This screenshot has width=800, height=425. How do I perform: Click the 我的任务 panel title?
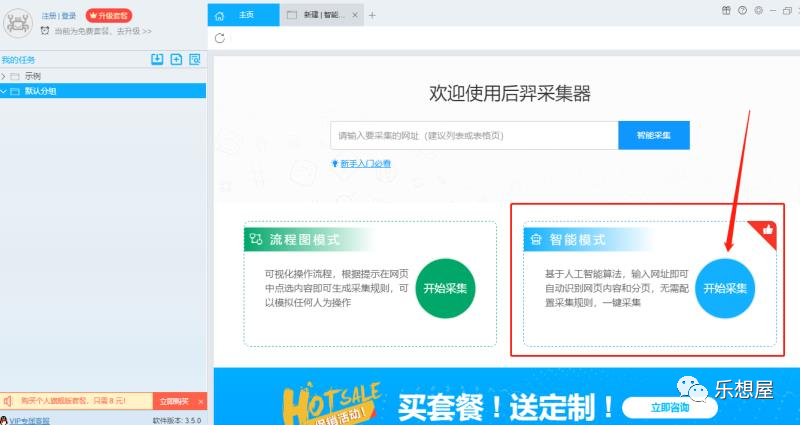point(18,60)
